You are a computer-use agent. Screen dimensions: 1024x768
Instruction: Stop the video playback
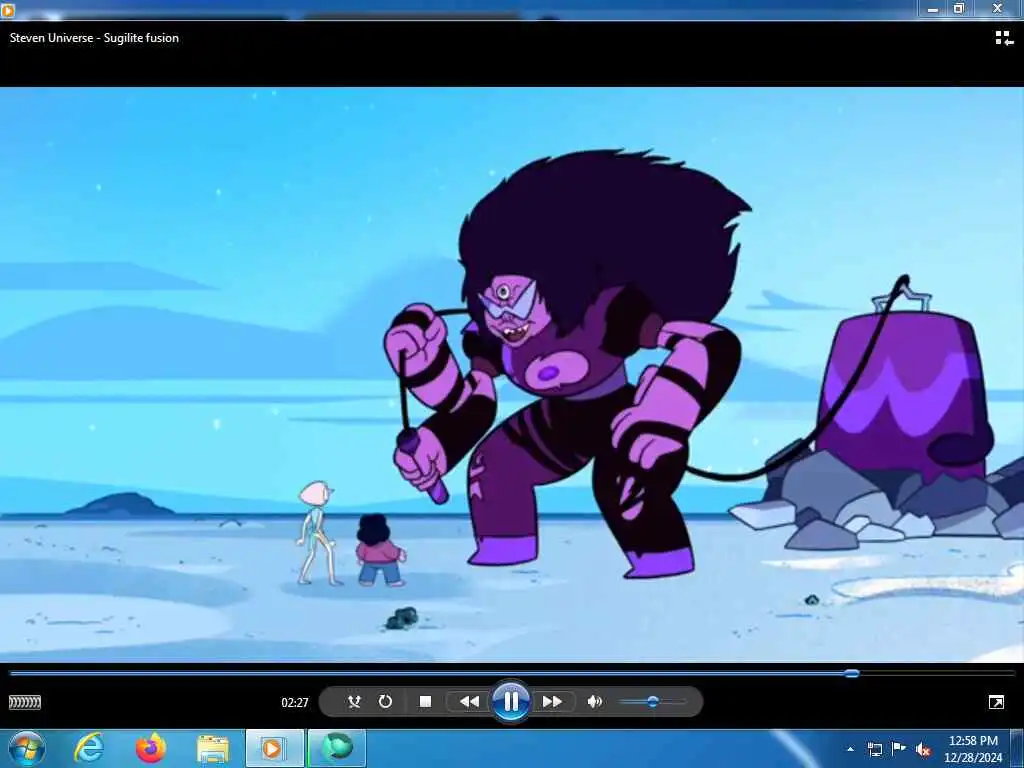point(425,701)
